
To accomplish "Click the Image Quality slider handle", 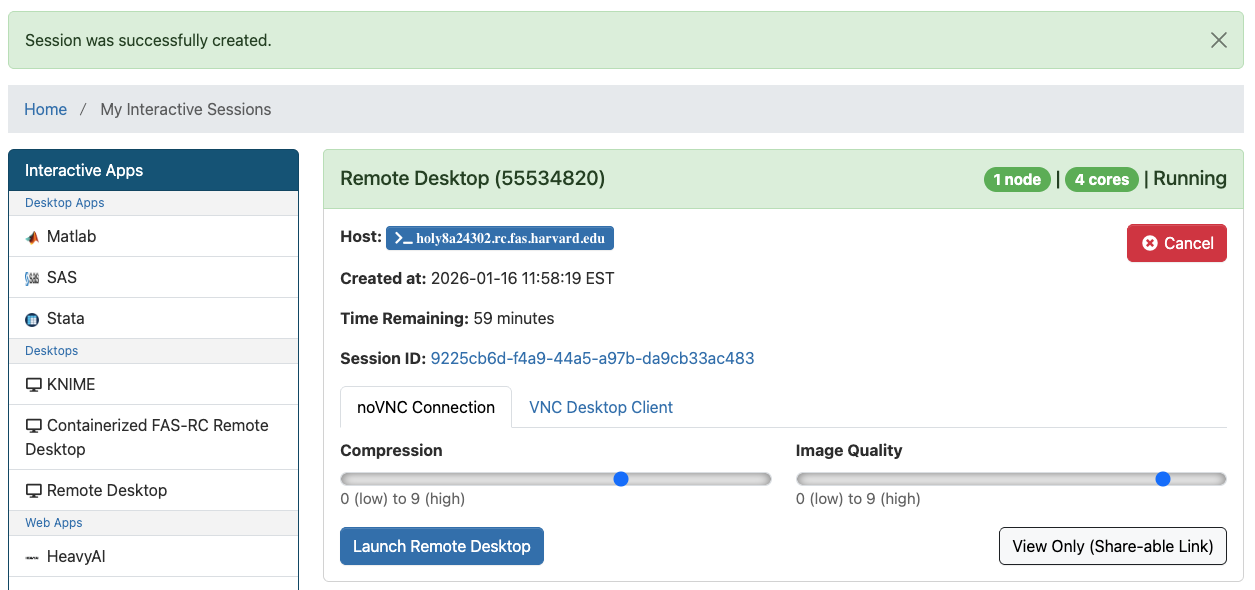I will pyautogui.click(x=1162, y=479).
